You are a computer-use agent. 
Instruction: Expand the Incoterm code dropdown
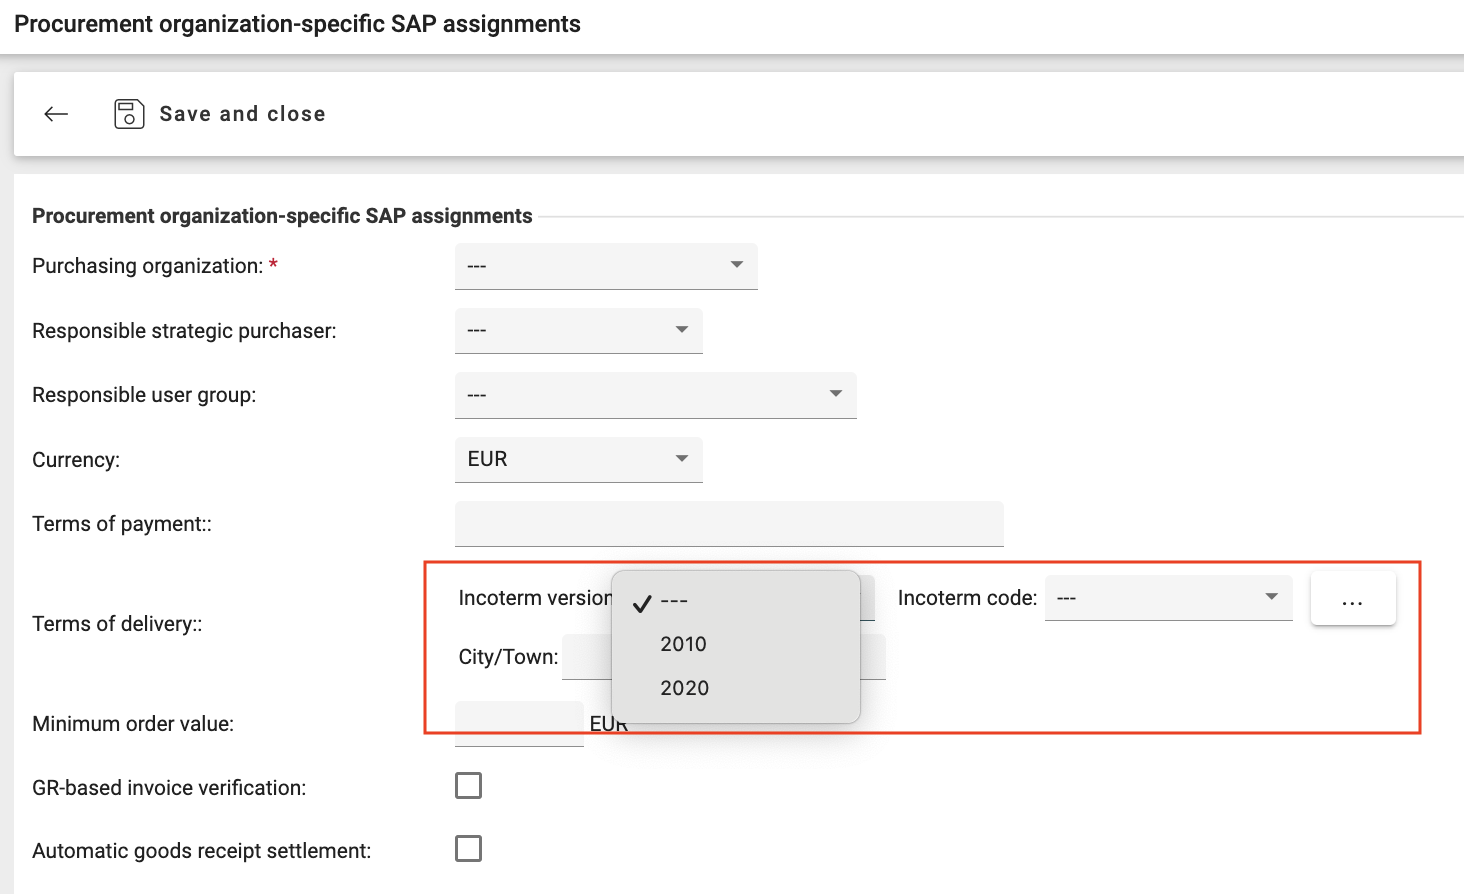click(x=1167, y=598)
